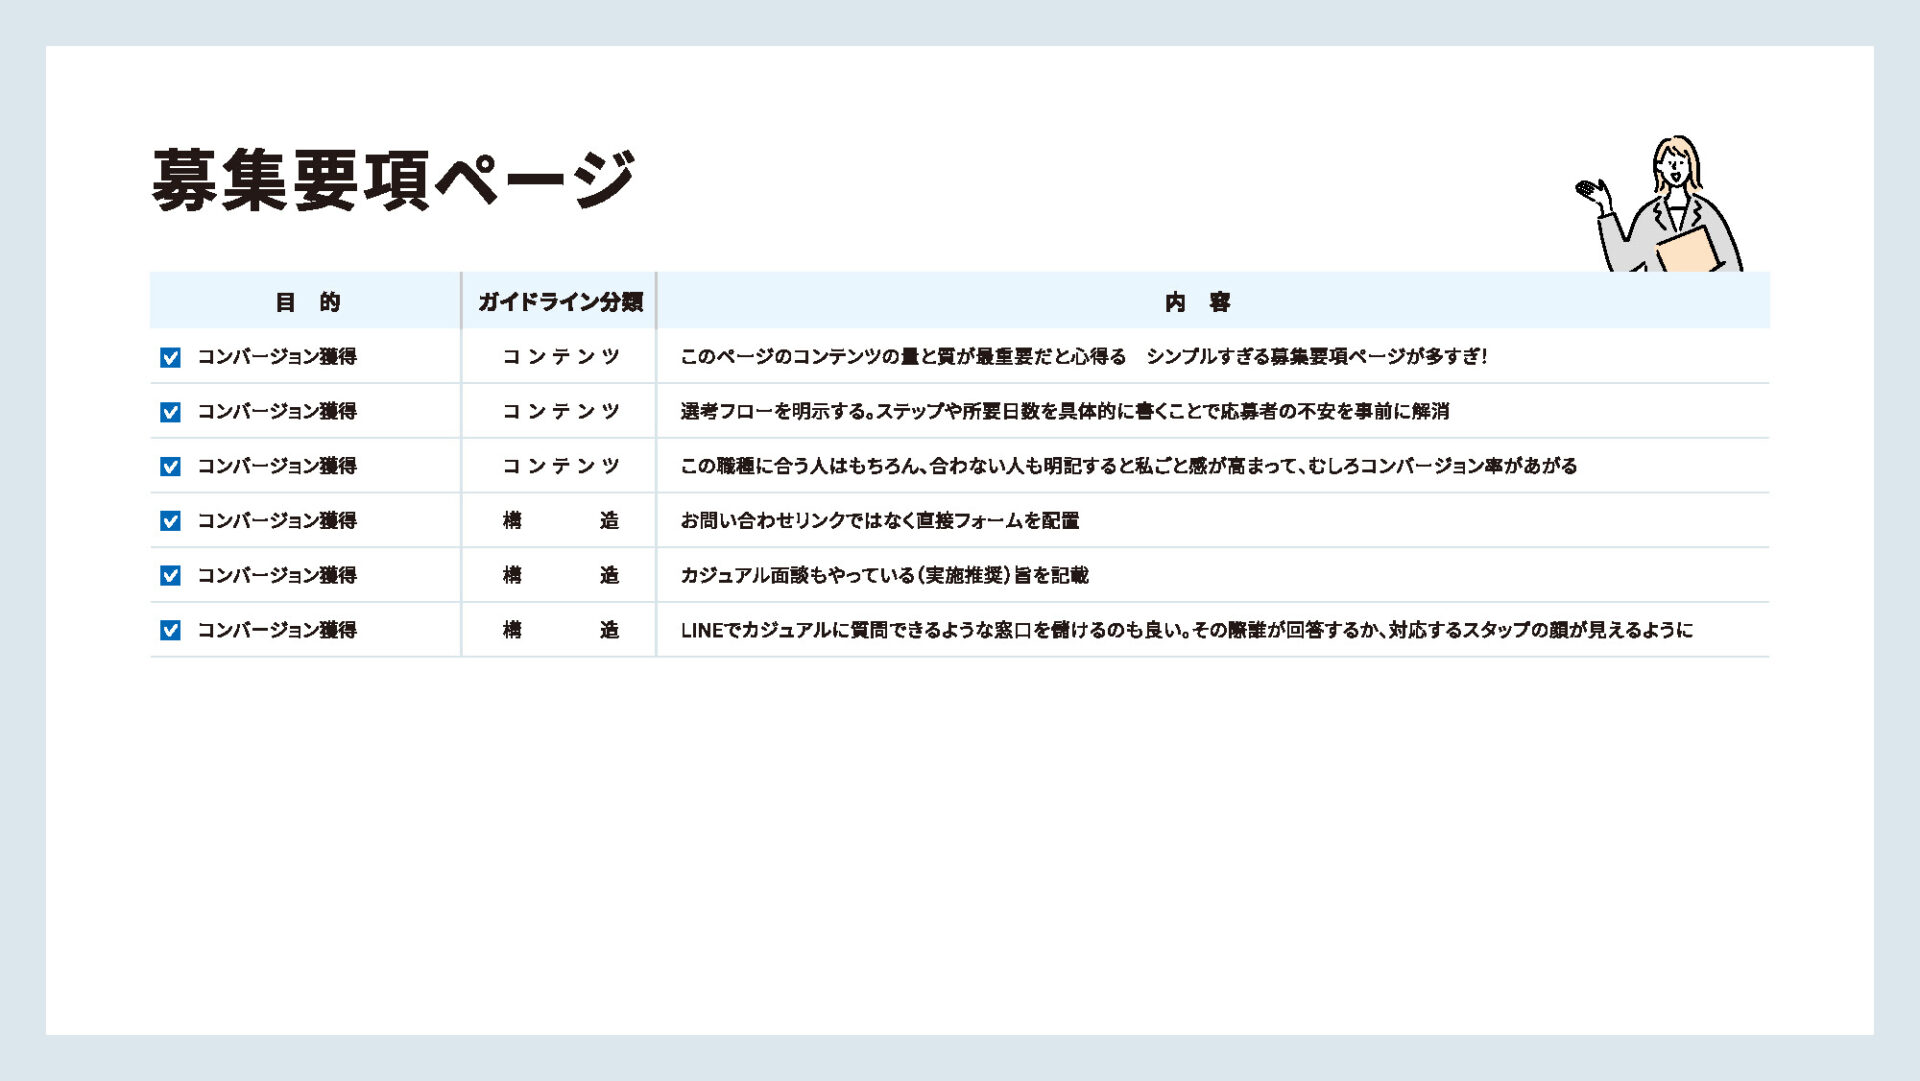Click the 目的 column header
The height and width of the screenshot is (1081, 1920).
point(307,302)
